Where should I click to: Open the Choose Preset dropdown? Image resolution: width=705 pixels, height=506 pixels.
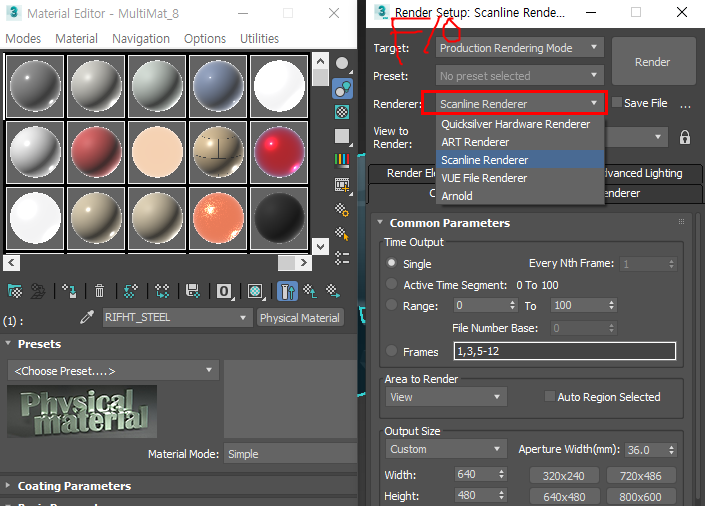click(x=113, y=371)
